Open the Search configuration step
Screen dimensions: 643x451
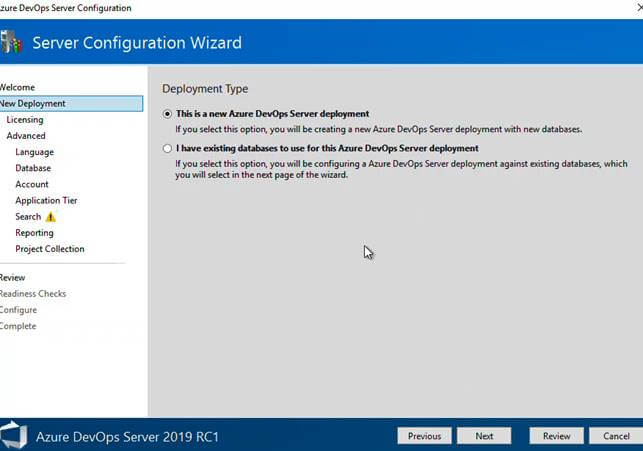[28, 217]
